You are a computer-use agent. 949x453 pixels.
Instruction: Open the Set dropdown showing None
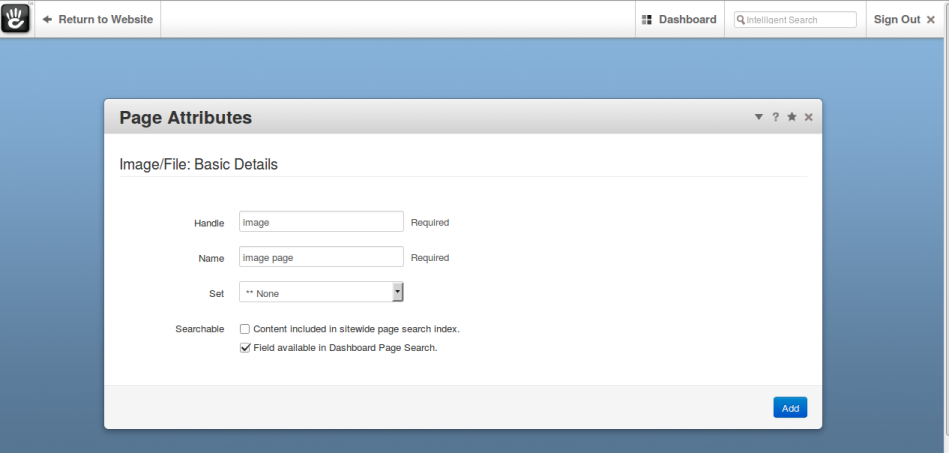(x=321, y=292)
